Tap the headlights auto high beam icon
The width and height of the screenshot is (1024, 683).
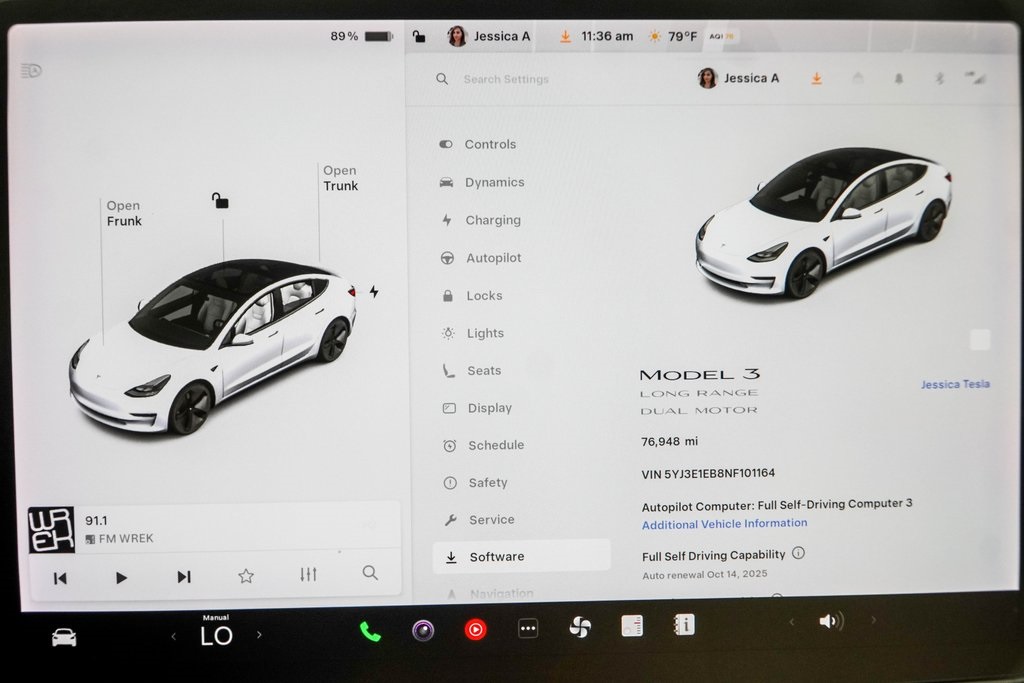(x=31, y=71)
